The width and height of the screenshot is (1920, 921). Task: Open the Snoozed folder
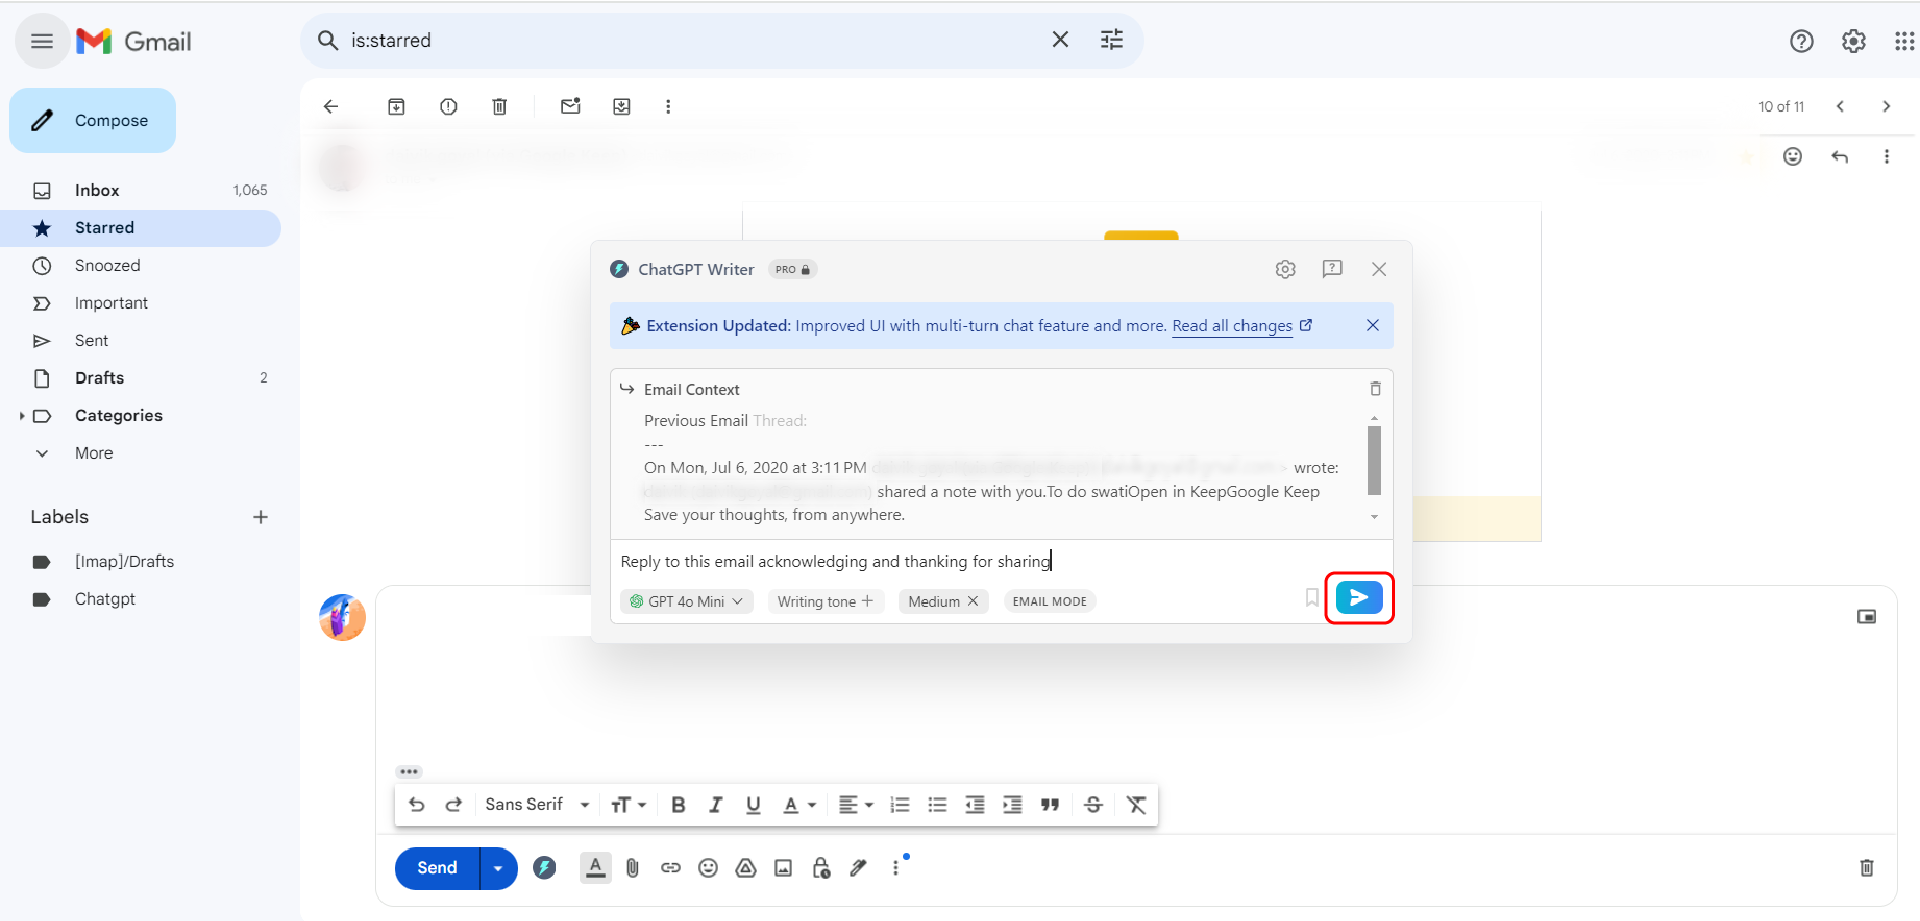pos(140,266)
